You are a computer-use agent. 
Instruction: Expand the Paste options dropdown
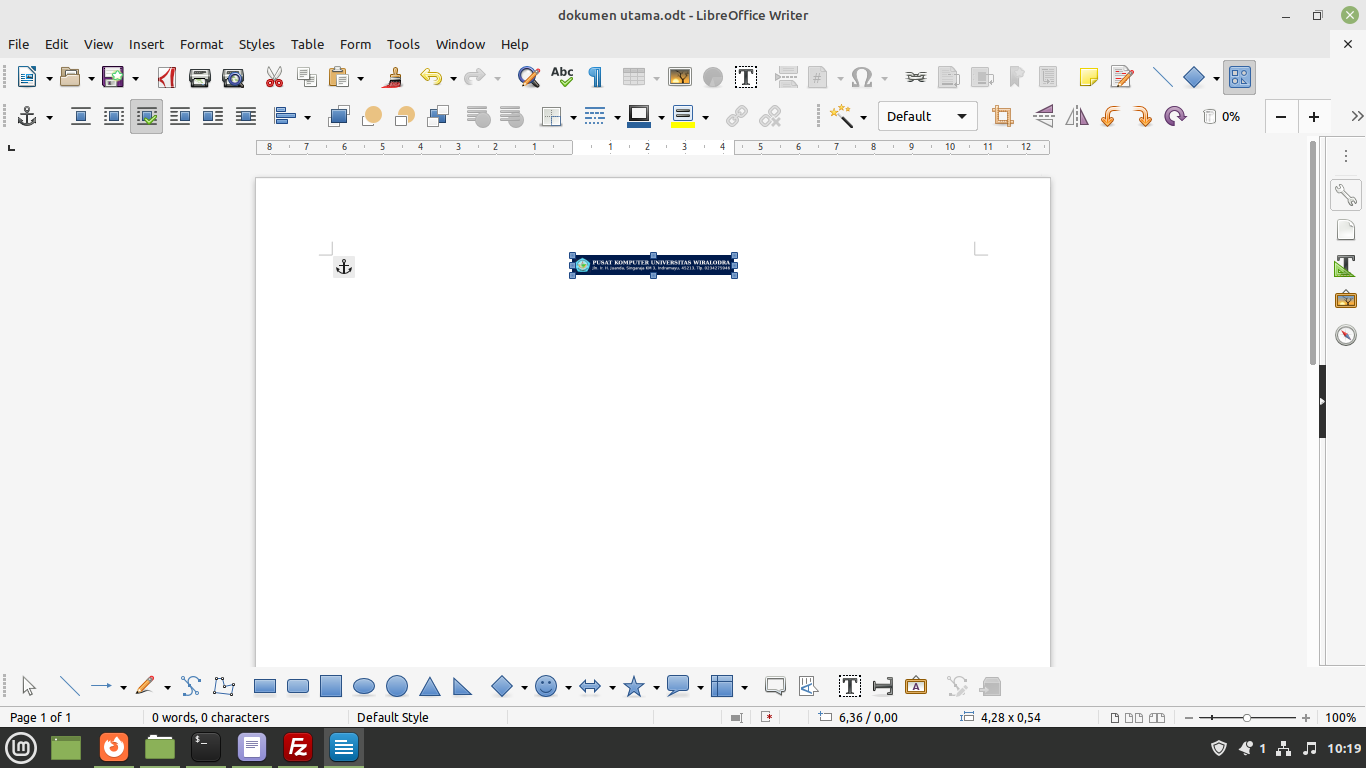[361, 78]
